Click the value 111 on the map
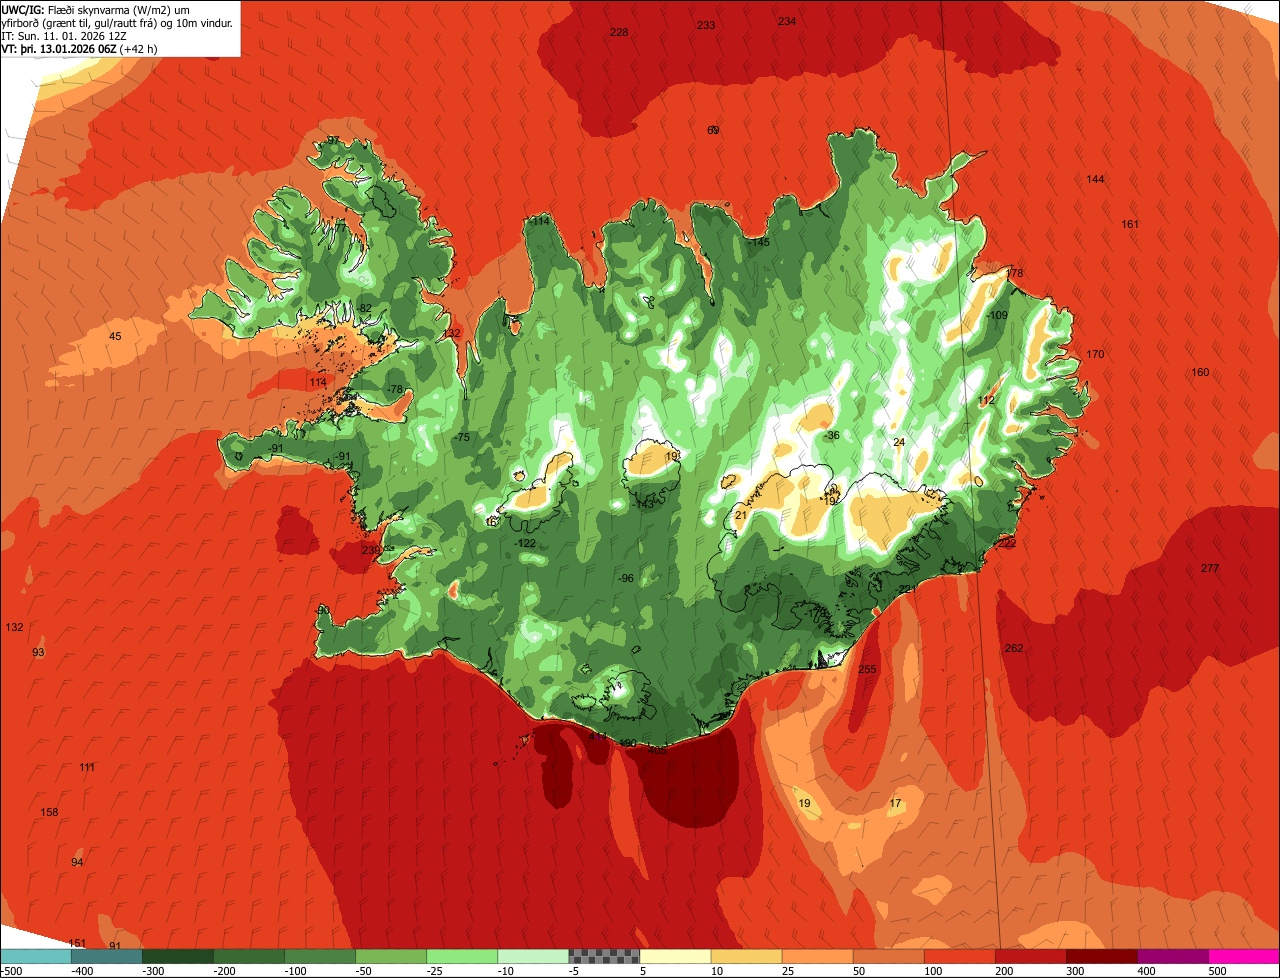This screenshot has width=1280, height=978. tap(87, 767)
